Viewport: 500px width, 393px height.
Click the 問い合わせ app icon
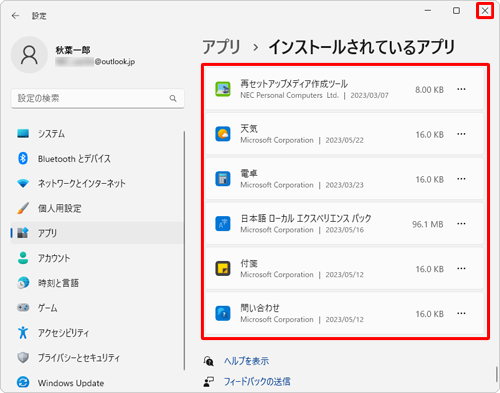pos(223,313)
